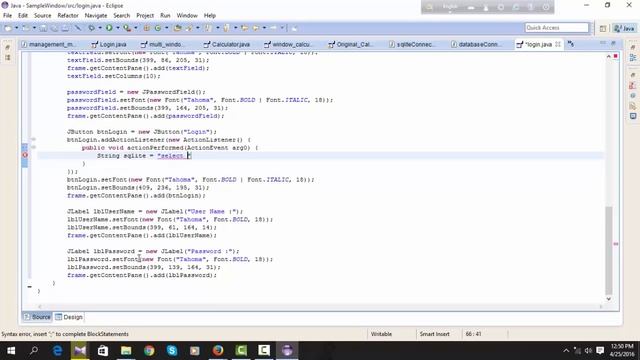
Task: Close the *login.java editor tab
Action: pos(558,44)
